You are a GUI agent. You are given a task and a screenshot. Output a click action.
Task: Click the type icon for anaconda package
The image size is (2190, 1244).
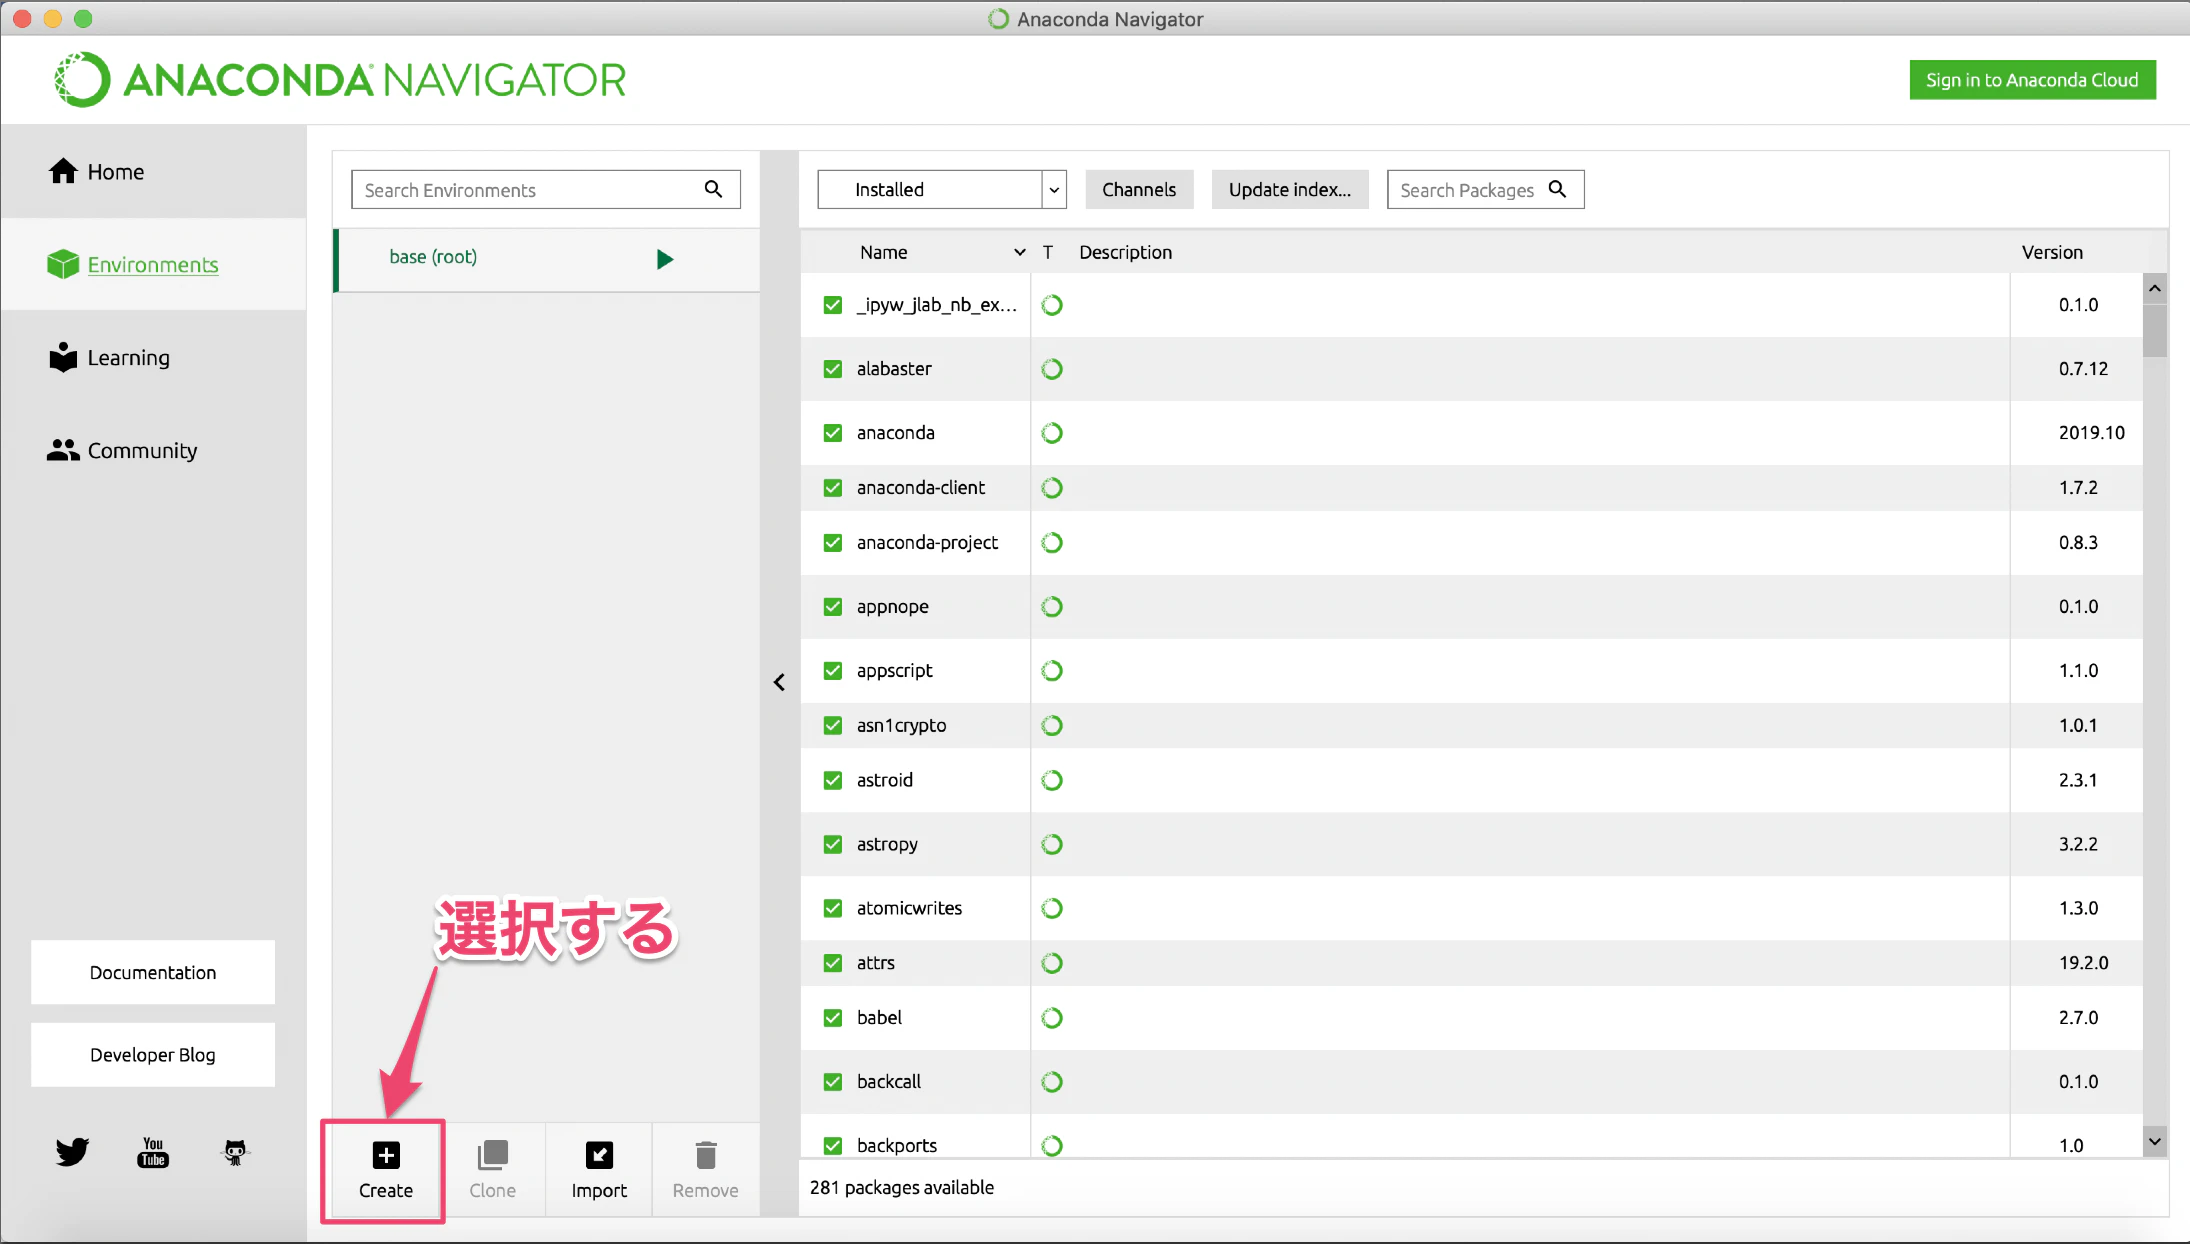(1052, 433)
